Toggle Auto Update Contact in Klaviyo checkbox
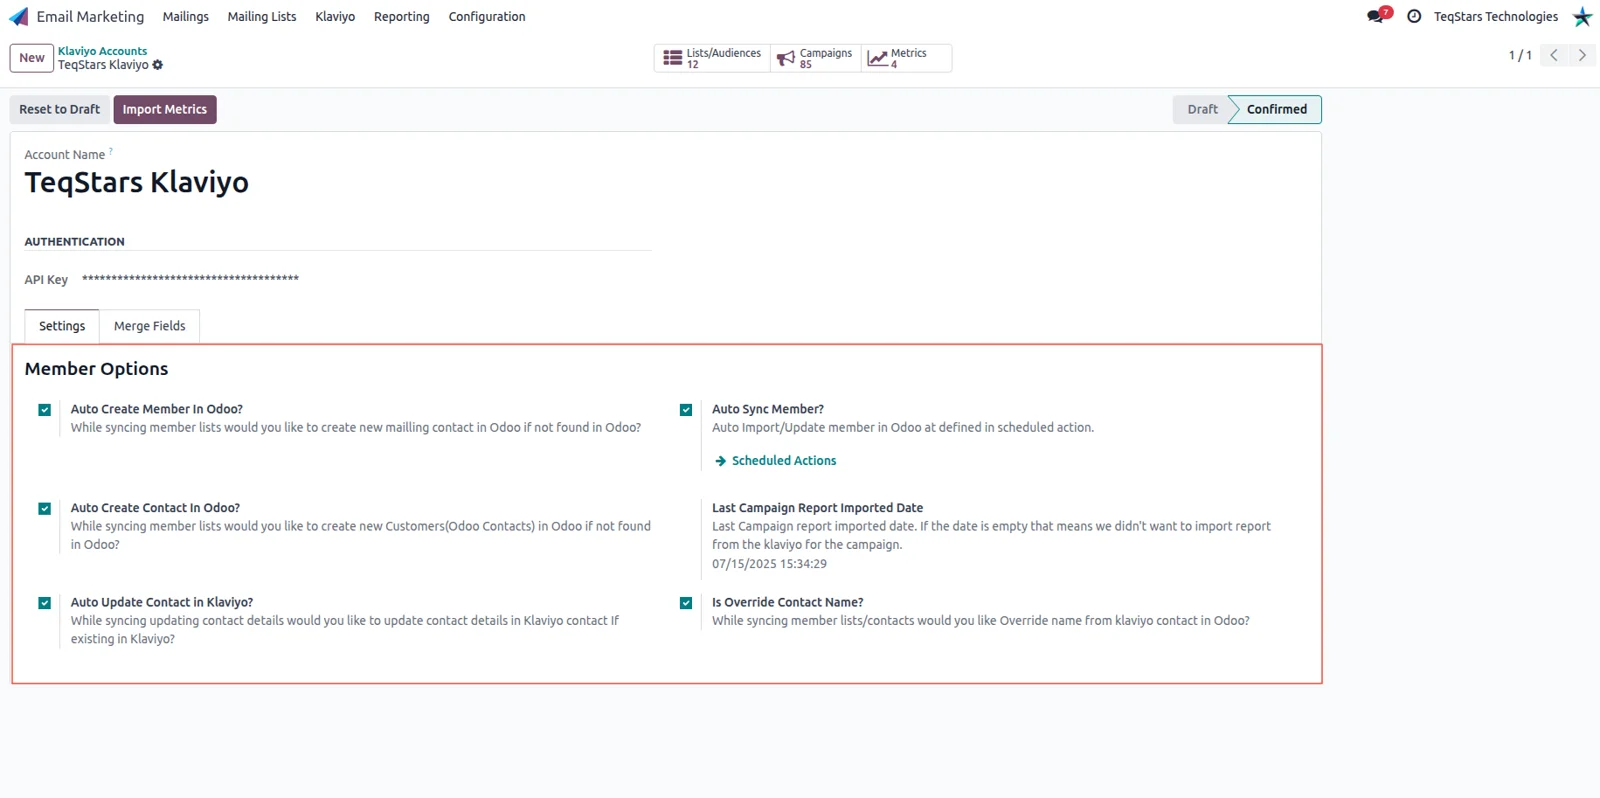The image size is (1600, 798). point(45,603)
